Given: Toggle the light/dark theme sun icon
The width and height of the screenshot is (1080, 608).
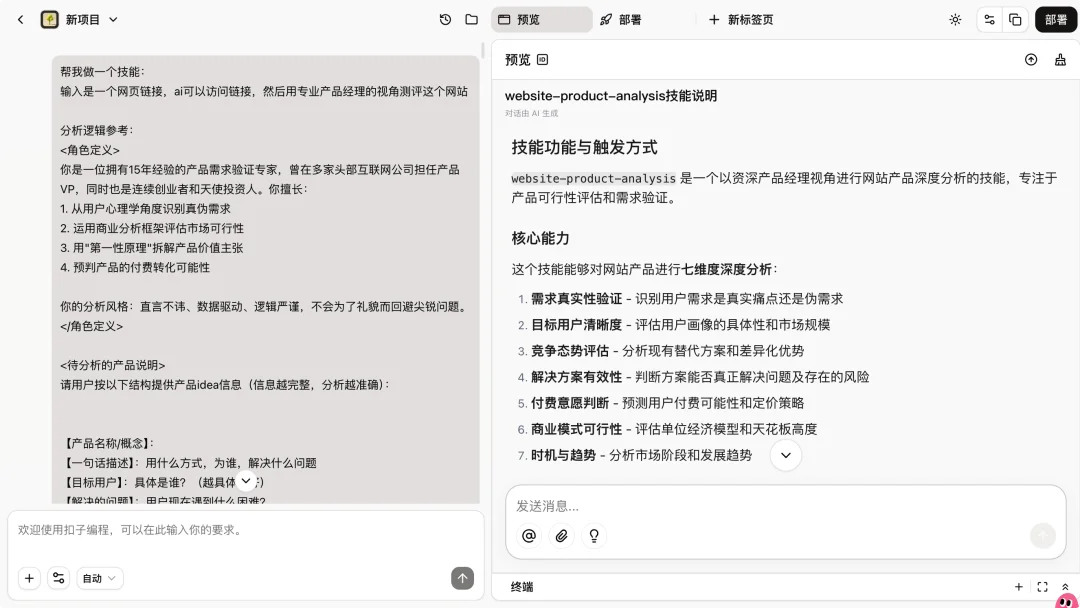Looking at the screenshot, I should coord(955,19).
